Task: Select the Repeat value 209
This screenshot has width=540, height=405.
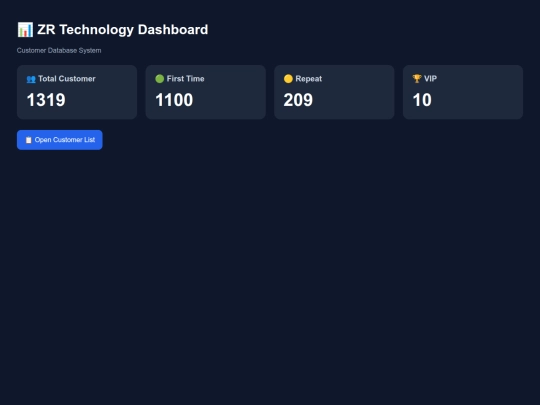Action: (x=298, y=100)
